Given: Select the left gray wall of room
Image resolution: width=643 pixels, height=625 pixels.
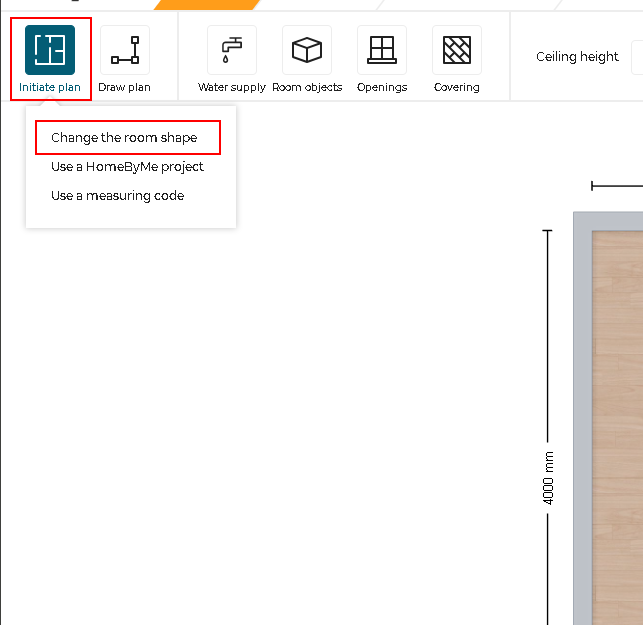Looking at the screenshot, I should click(581, 420).
